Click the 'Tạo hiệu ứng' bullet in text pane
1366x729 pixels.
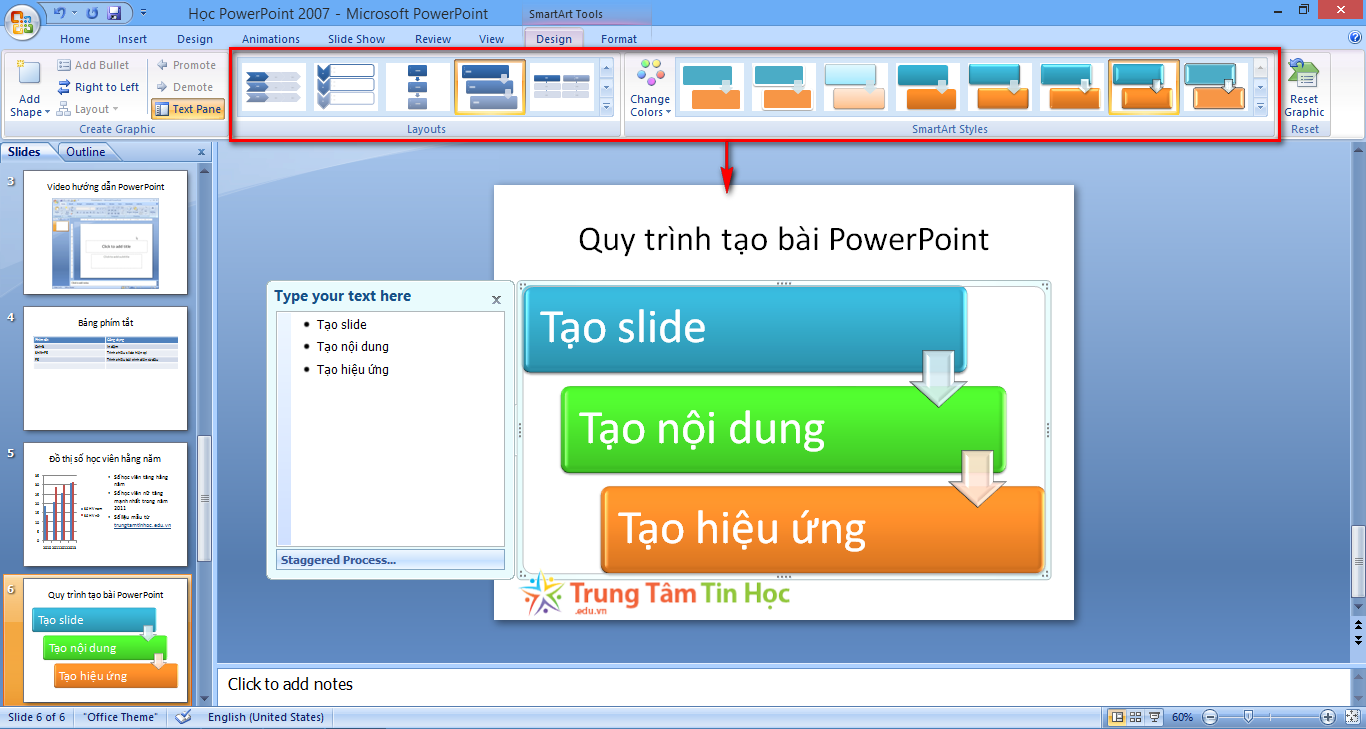353,370
